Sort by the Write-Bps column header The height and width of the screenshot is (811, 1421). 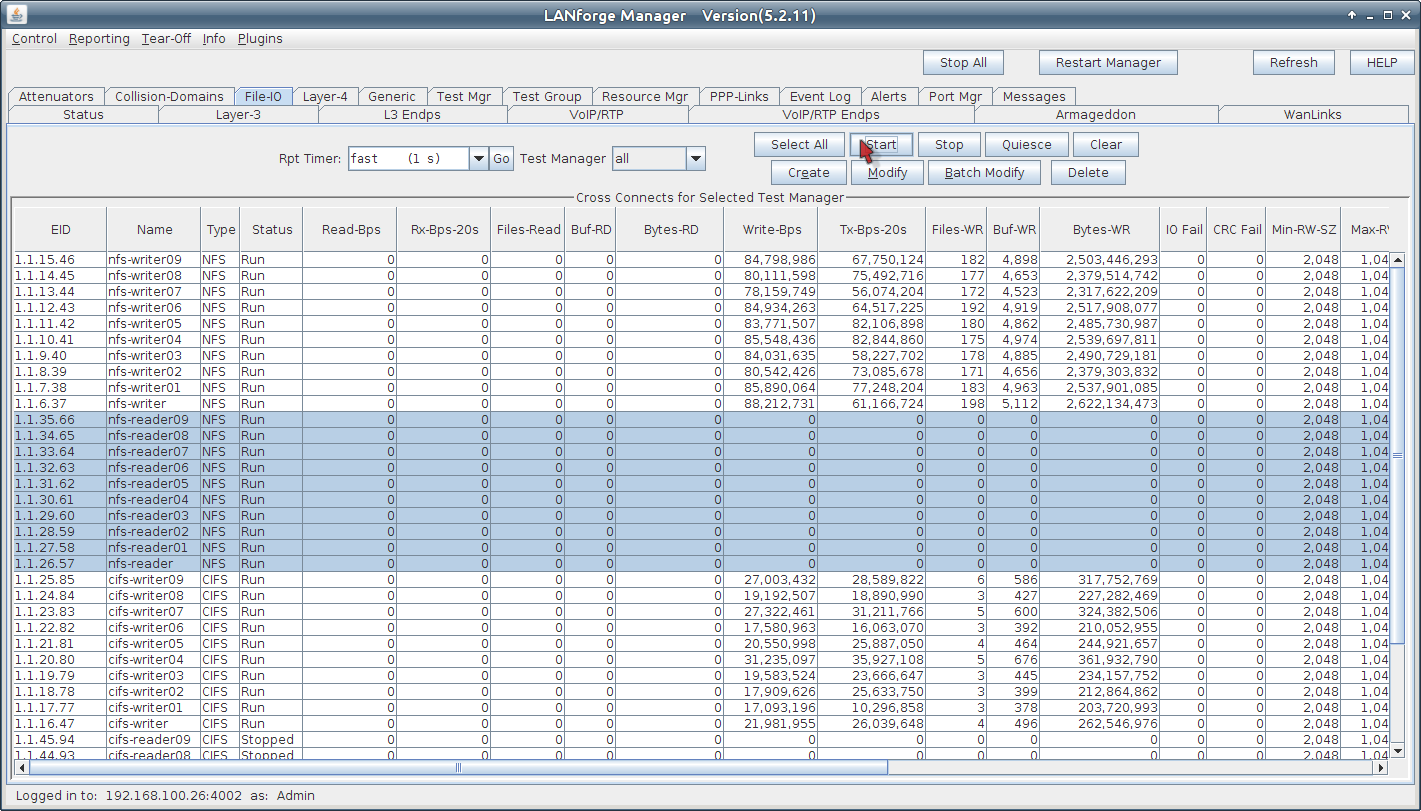pos(771,229)
